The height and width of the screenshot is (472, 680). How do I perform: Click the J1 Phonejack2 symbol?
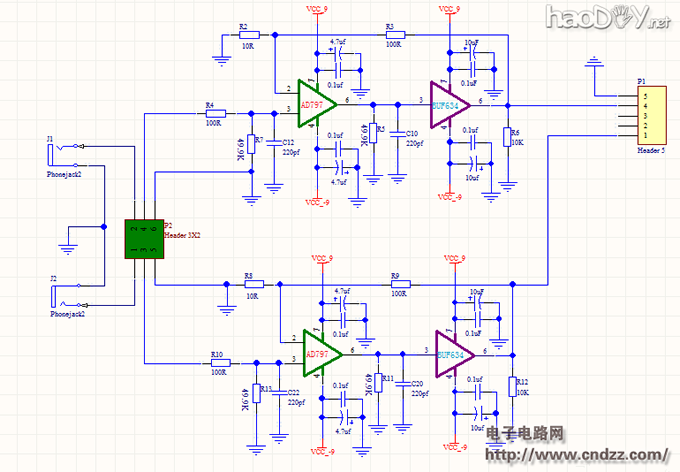(x=62, y=153)
